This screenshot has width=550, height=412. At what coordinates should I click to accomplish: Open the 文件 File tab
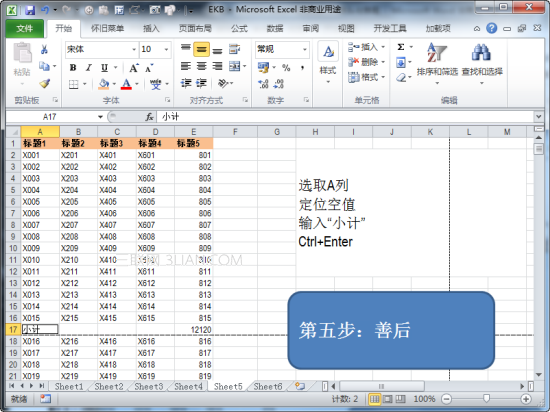(x=25, y=28)
